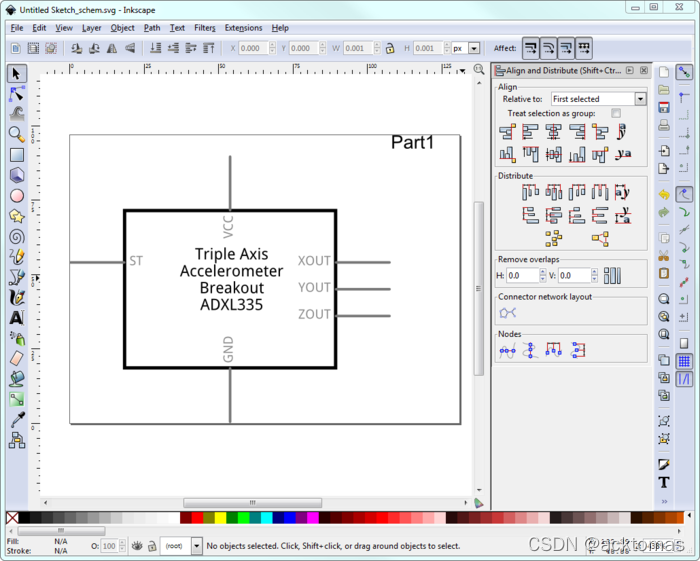The height and width of the screenshot is (561, 700).
Task: Select the Spray tool
Action: [x=17, y=338]
